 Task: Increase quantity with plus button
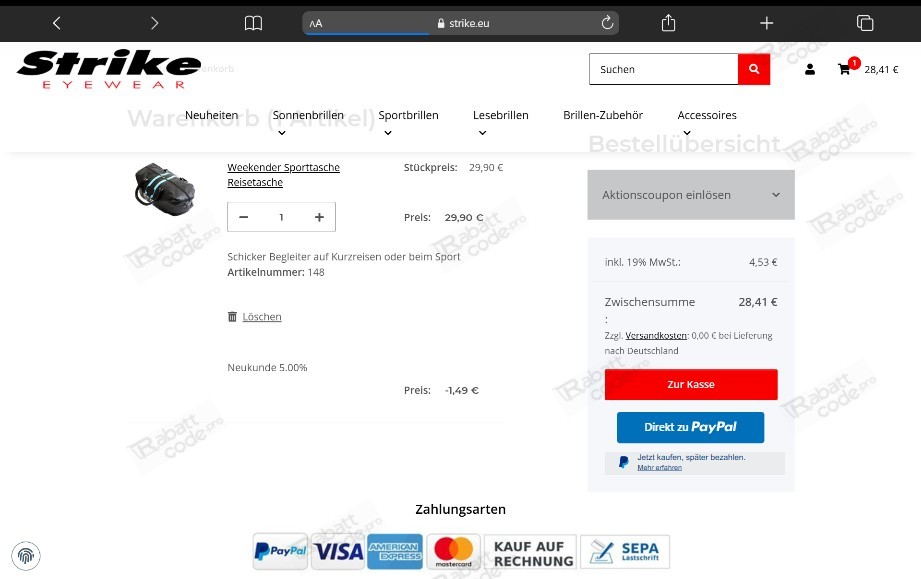pos(319,217)
